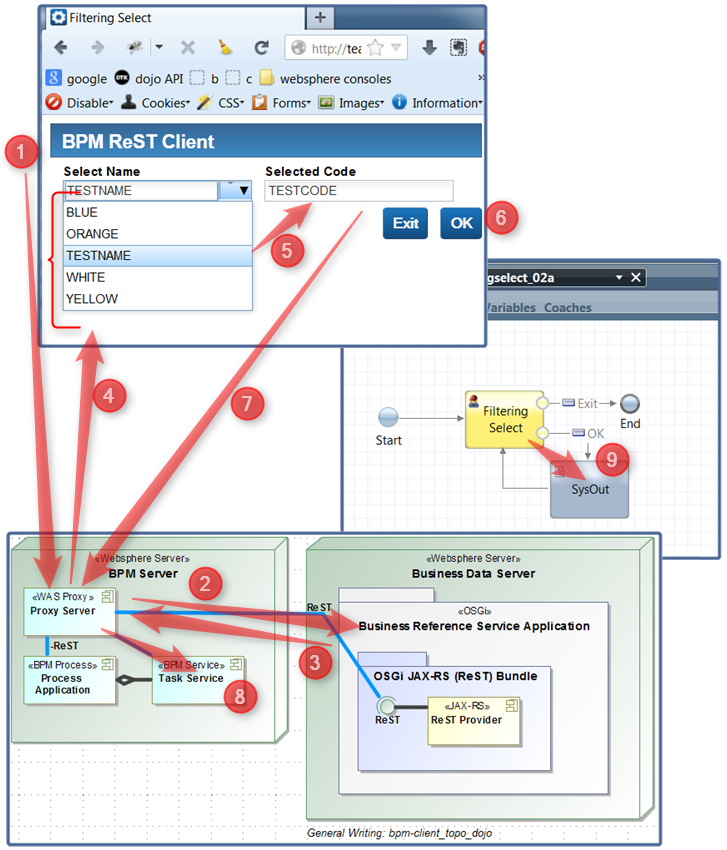The width and height of the screenshot is (727, 850).
Task: Select the Filtering Select coach node
Action: (505, 420)
